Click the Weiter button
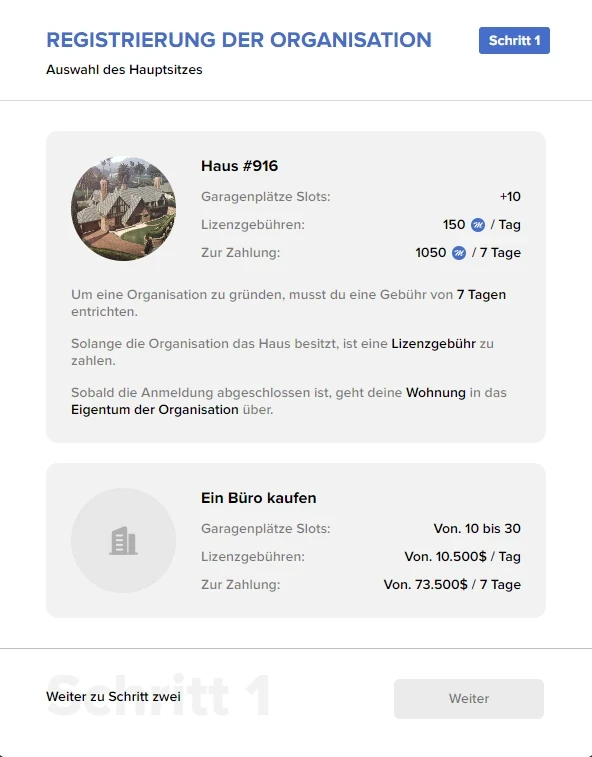 (x=468, y=699)
